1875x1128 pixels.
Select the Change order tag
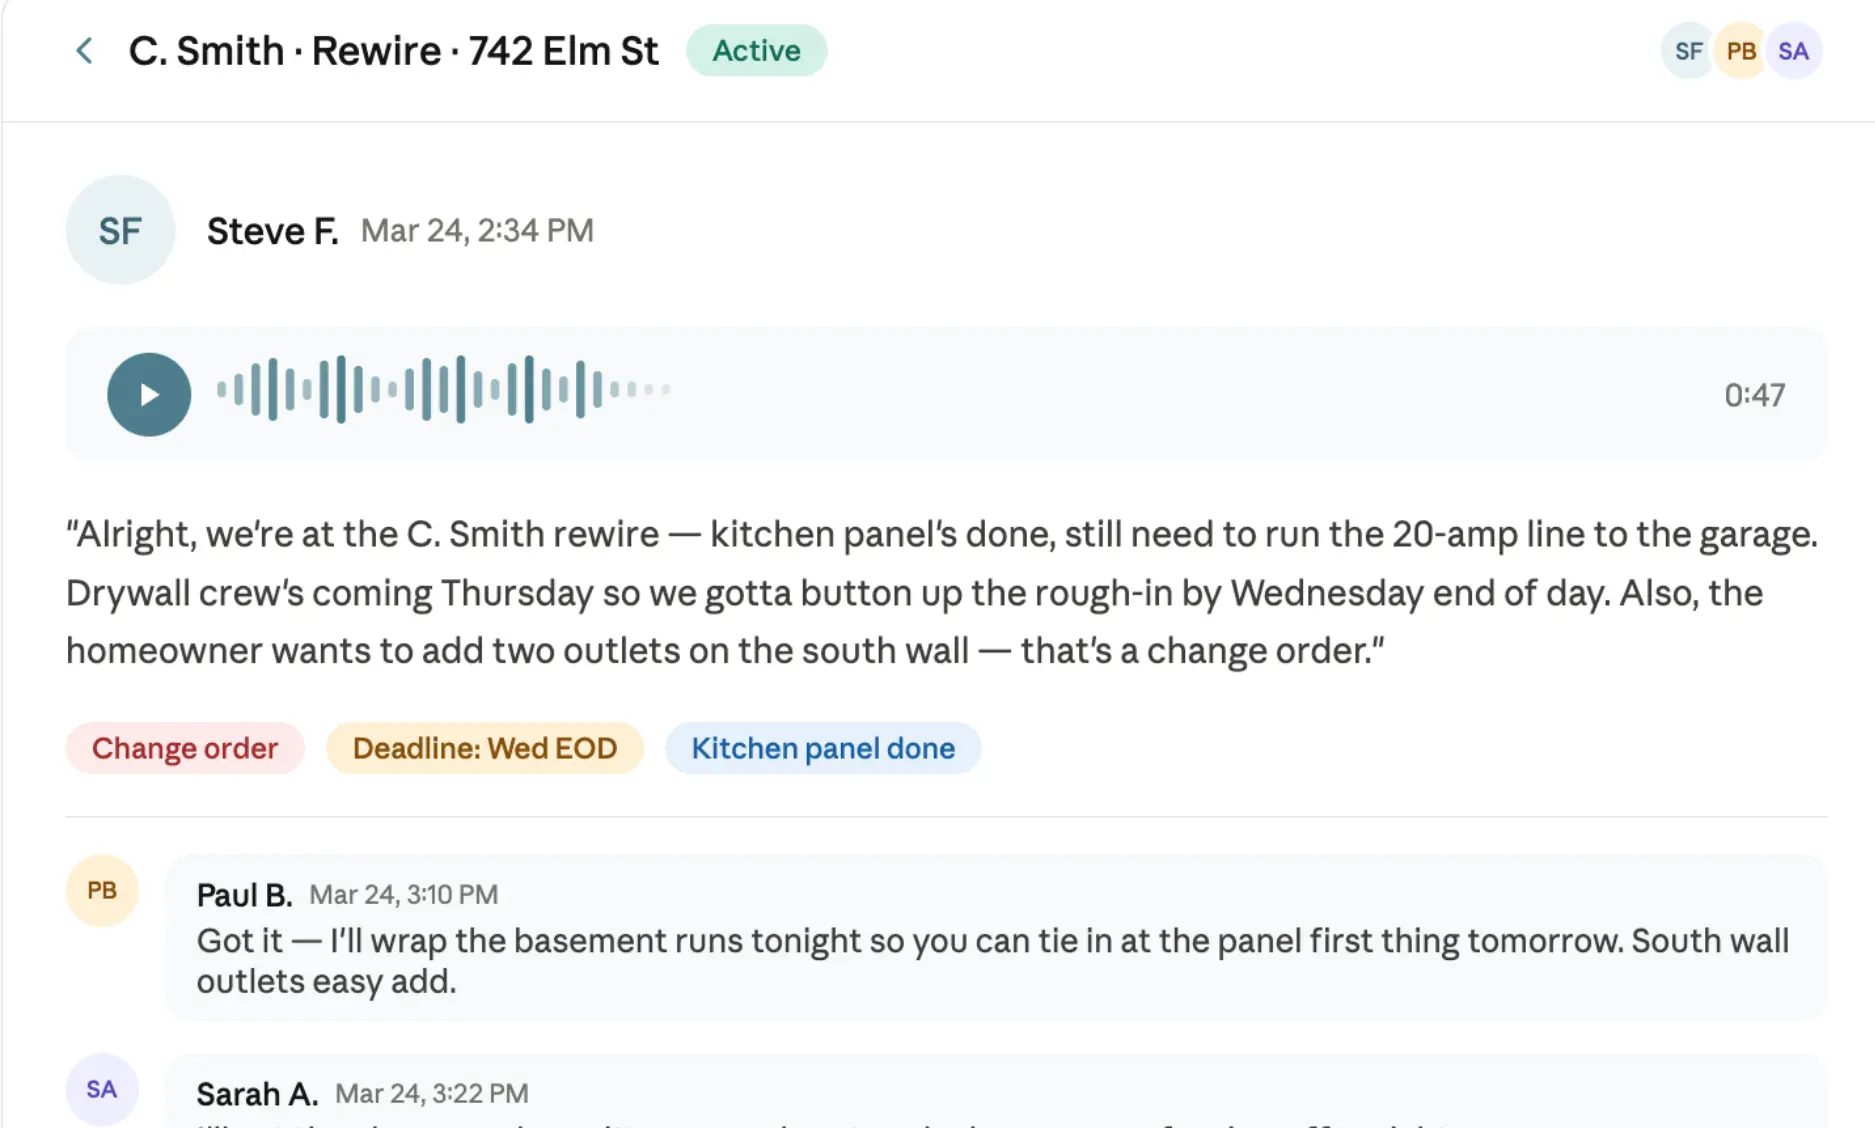(x=184, y=747)
